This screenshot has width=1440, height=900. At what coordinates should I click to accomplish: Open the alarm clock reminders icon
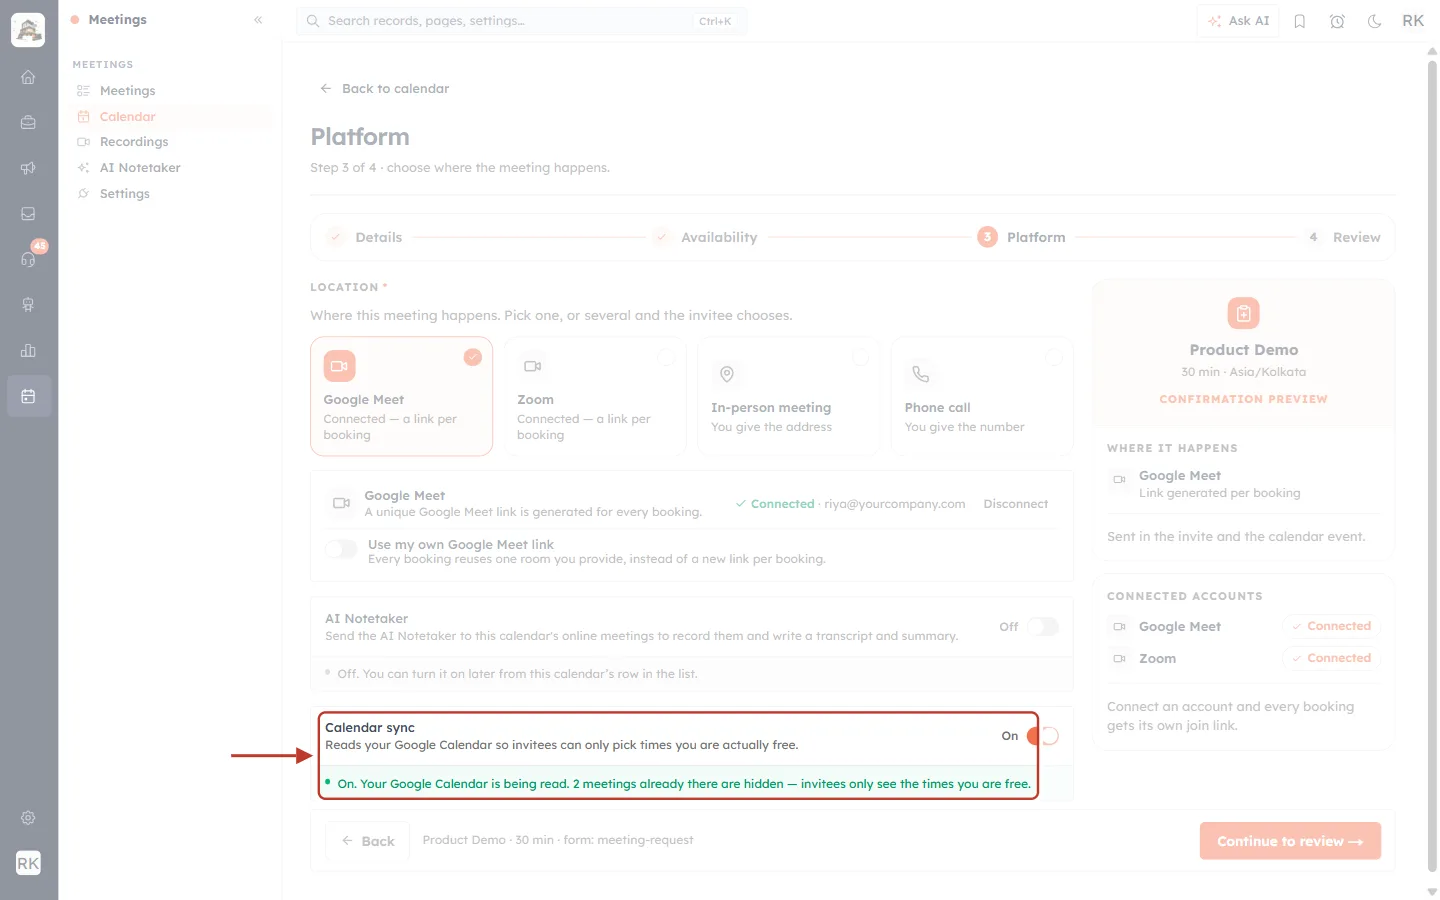[x=1337, y=21]
